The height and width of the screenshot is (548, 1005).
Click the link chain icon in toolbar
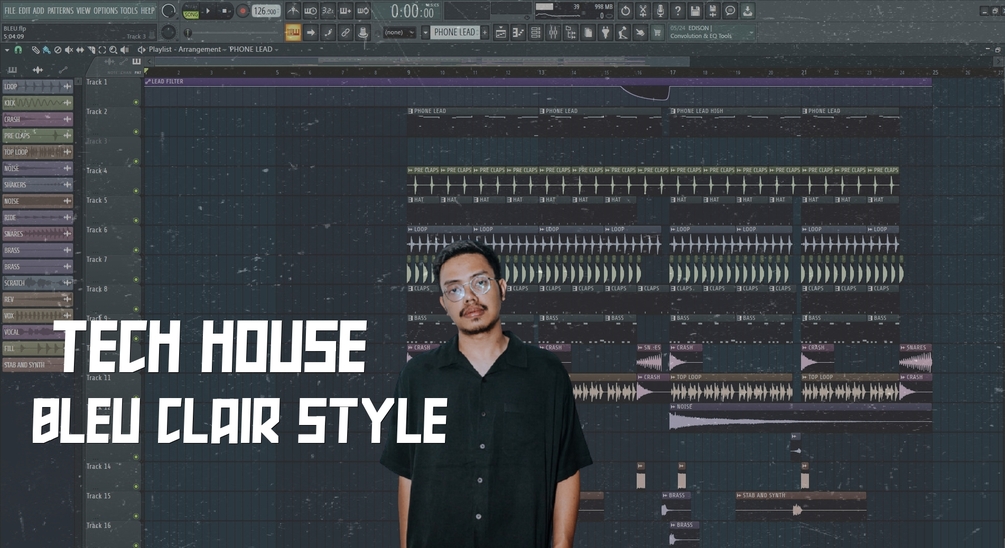tap(345, 32)
